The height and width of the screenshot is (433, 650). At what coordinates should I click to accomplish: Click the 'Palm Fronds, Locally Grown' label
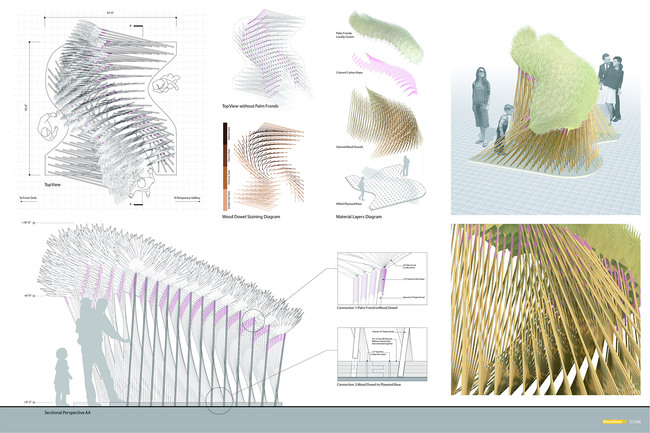[x=344, y=35]
